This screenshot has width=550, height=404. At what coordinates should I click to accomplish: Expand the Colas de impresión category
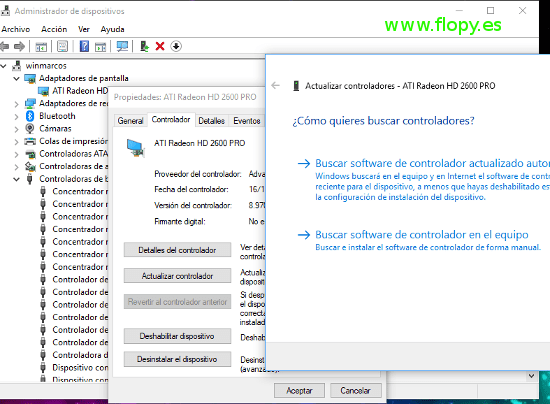tap(16, 142)
